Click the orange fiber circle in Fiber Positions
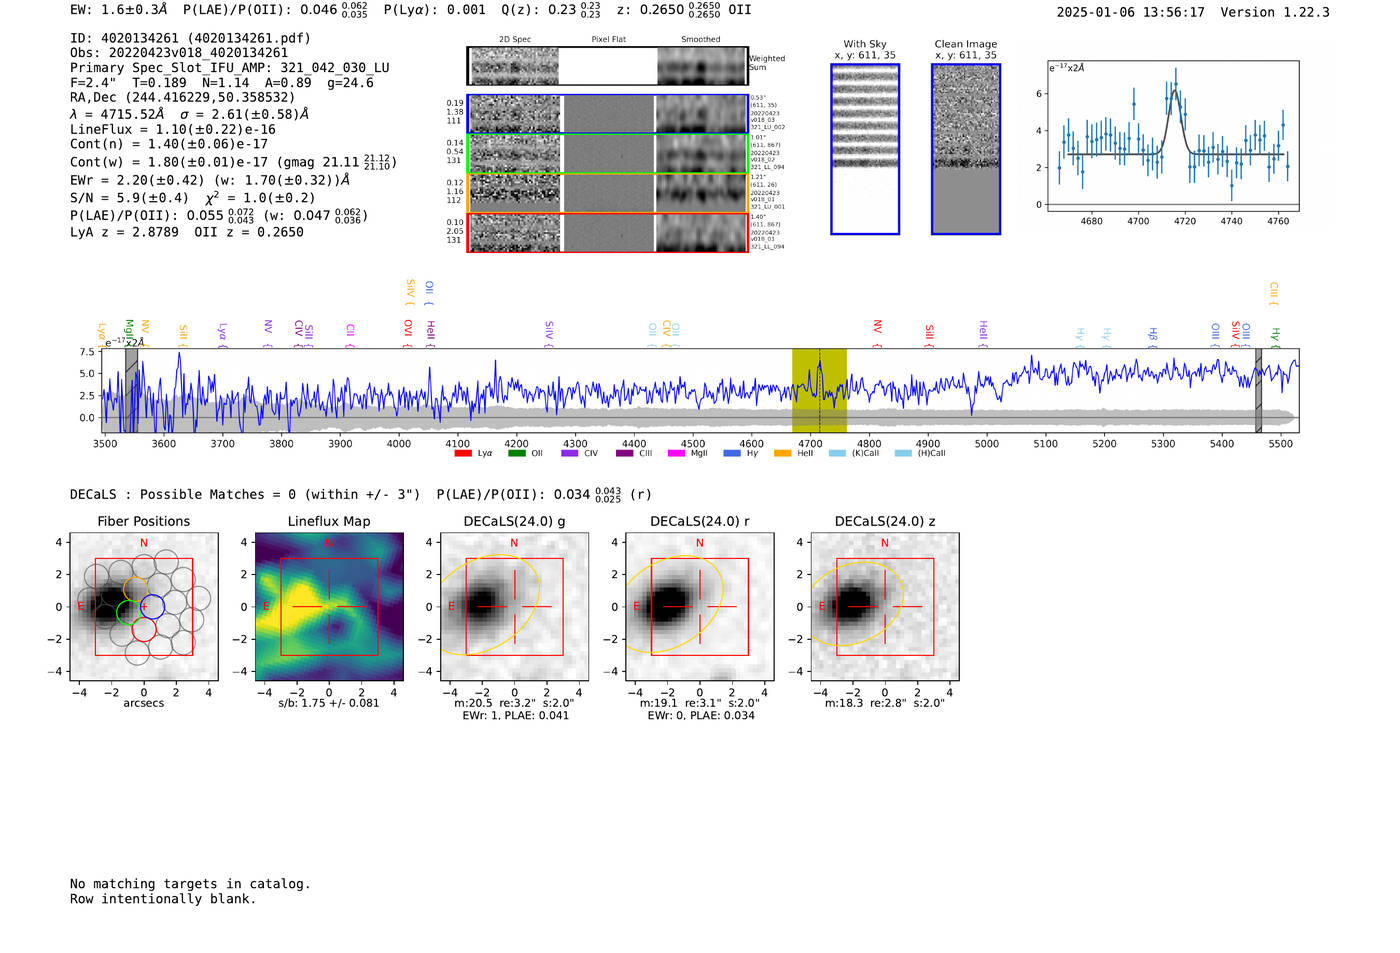1400x953 pixels. (x=136, y=590)
